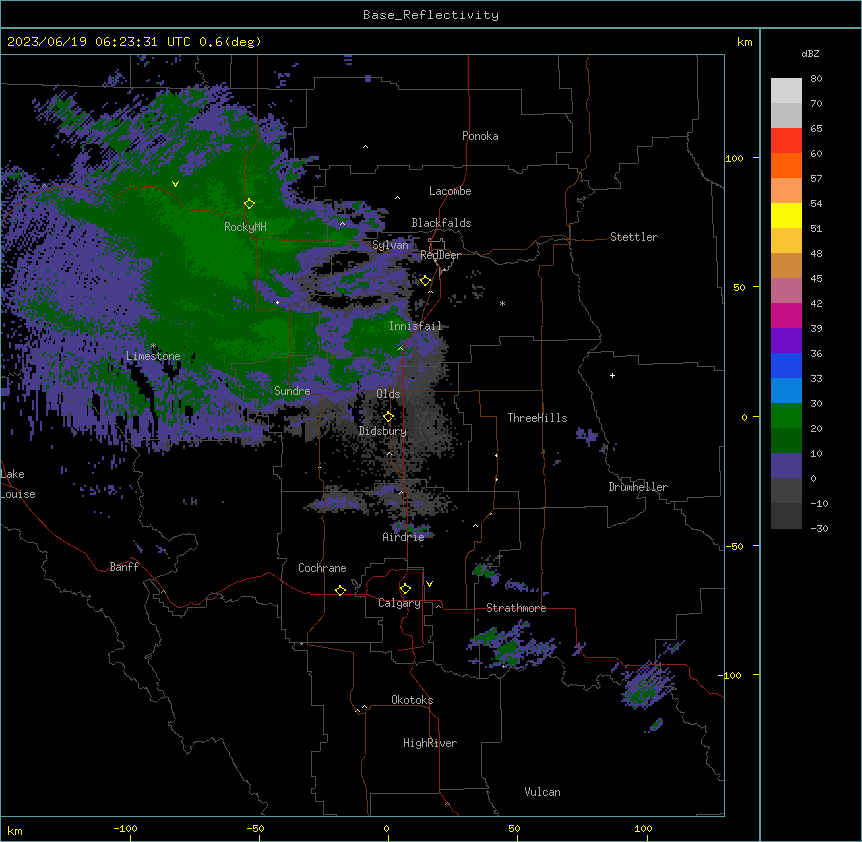This screenshot has height=842, width=862.
Task: Click the yellow V marker northwest of RockyMH
Action: [x=175, y=184]
